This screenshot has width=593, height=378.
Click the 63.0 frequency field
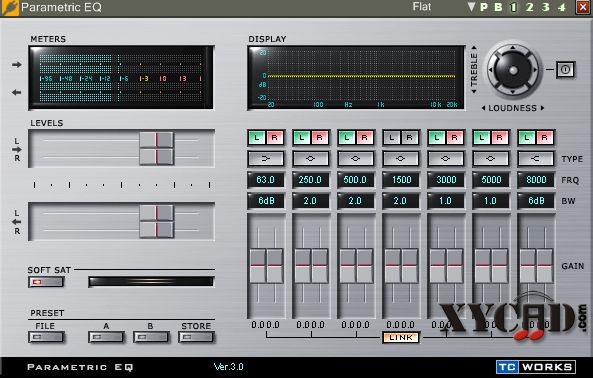pyautogui.click(x=266, y=180)
